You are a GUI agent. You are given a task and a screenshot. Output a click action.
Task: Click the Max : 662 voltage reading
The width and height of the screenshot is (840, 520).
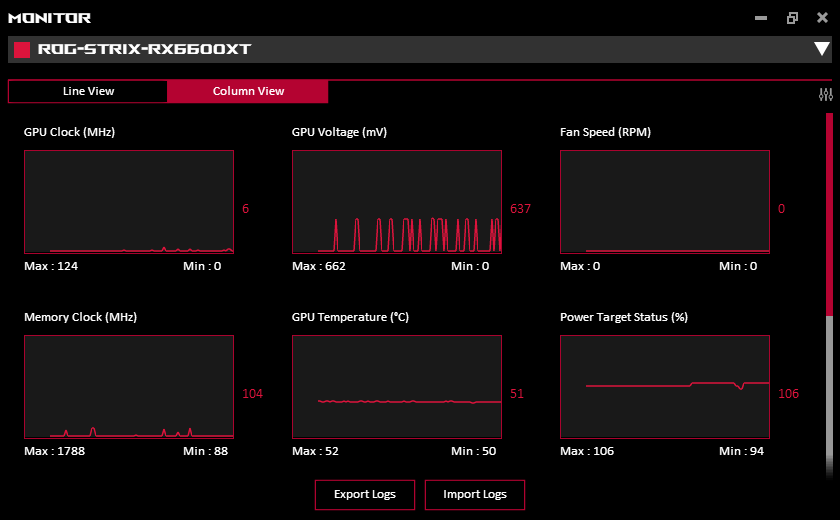319,266
